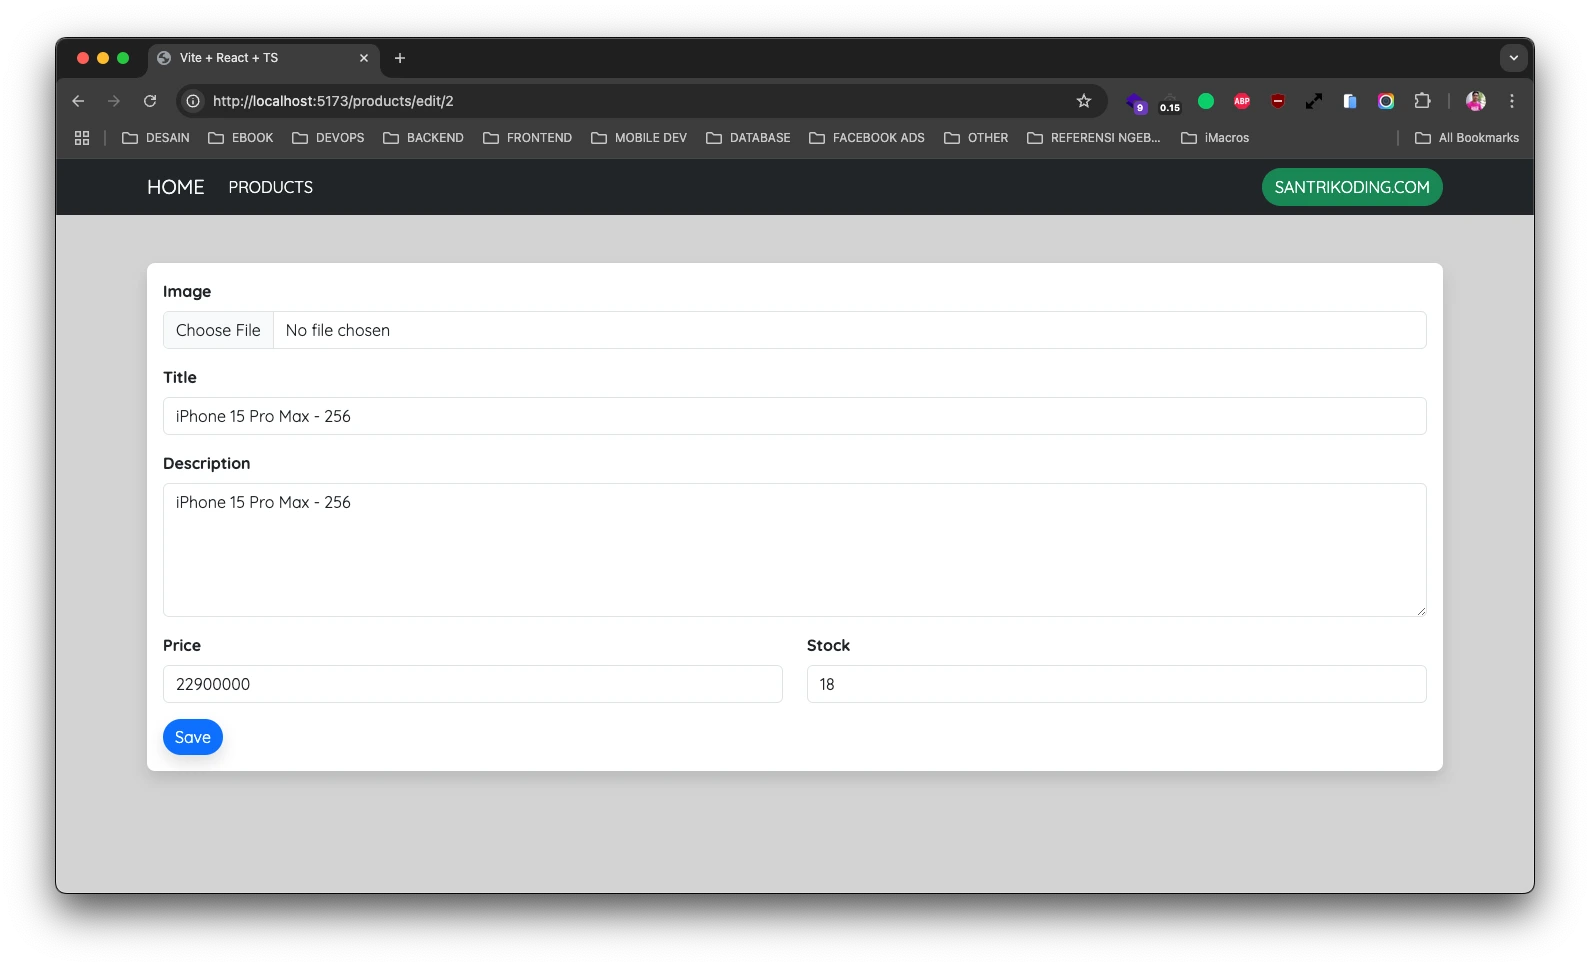Click the address bar URL
This screenshot has height=967, width=1590.
333,101
